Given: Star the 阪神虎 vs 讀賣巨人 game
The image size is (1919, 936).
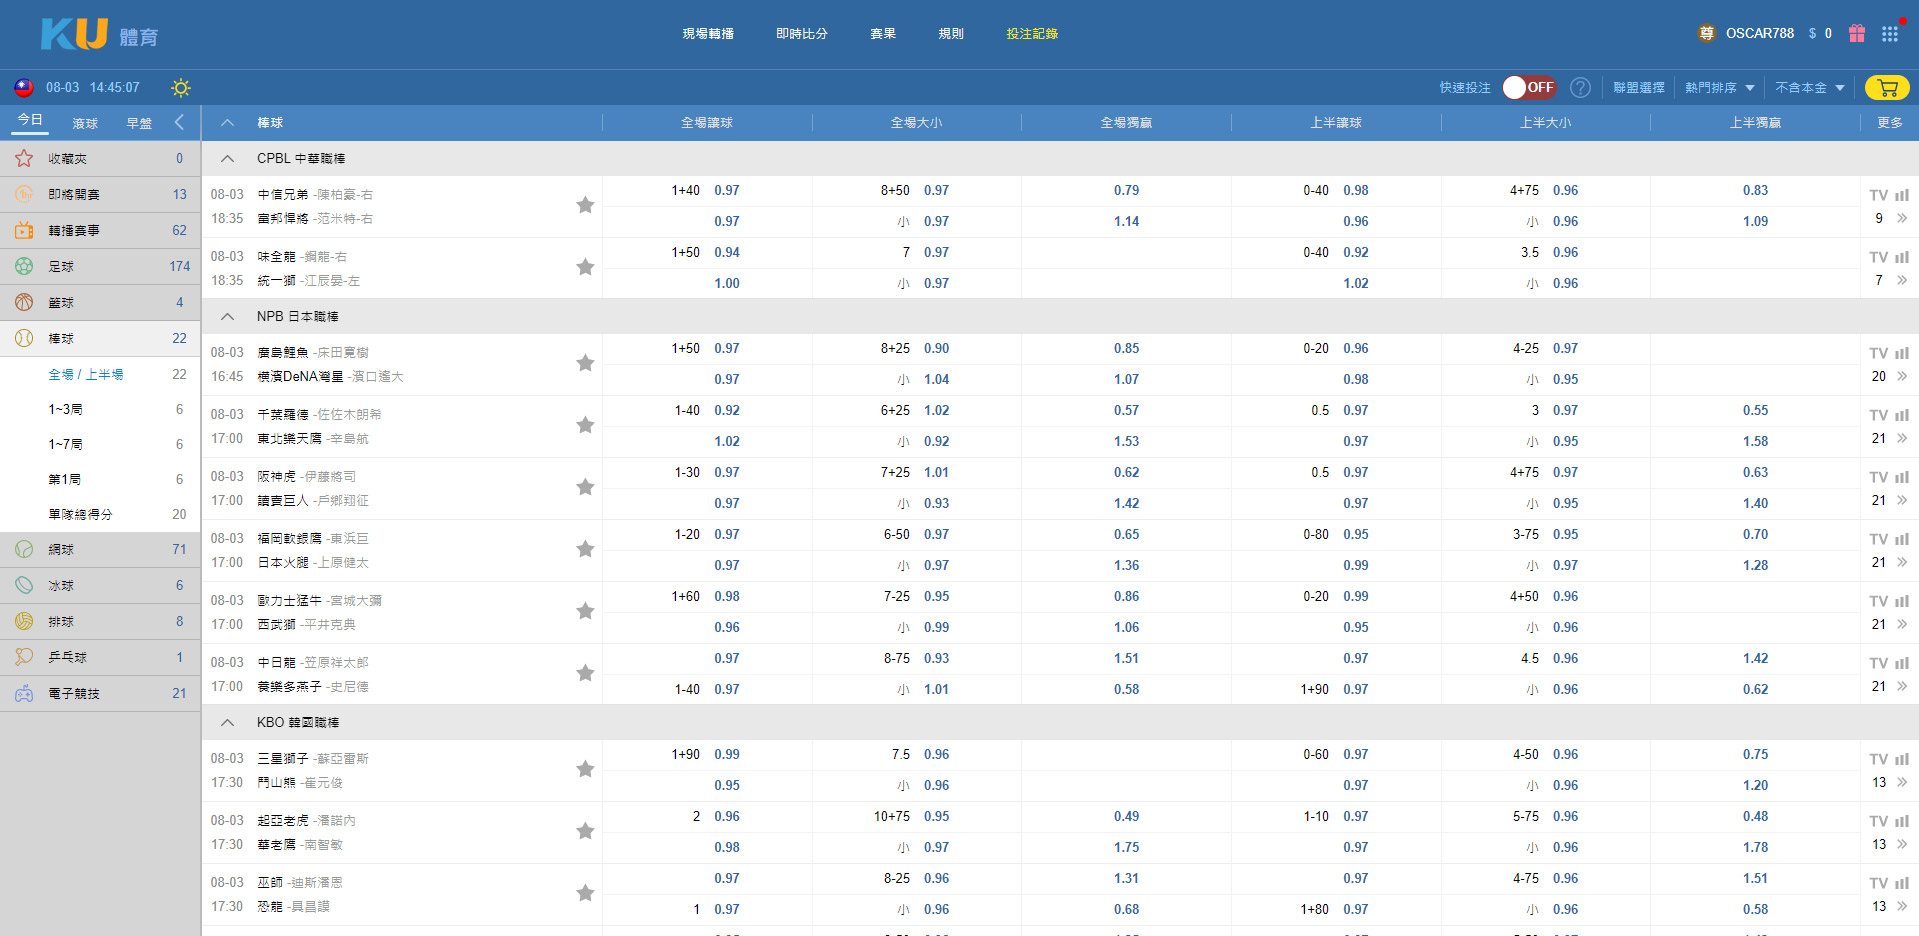Looking at the screenshot, I should (x=585, y=487).
